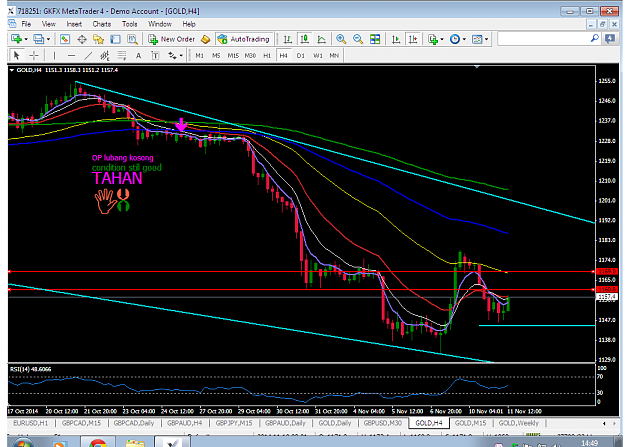
Task: Switch to H1 timeframe
Action: pos(267,56)
